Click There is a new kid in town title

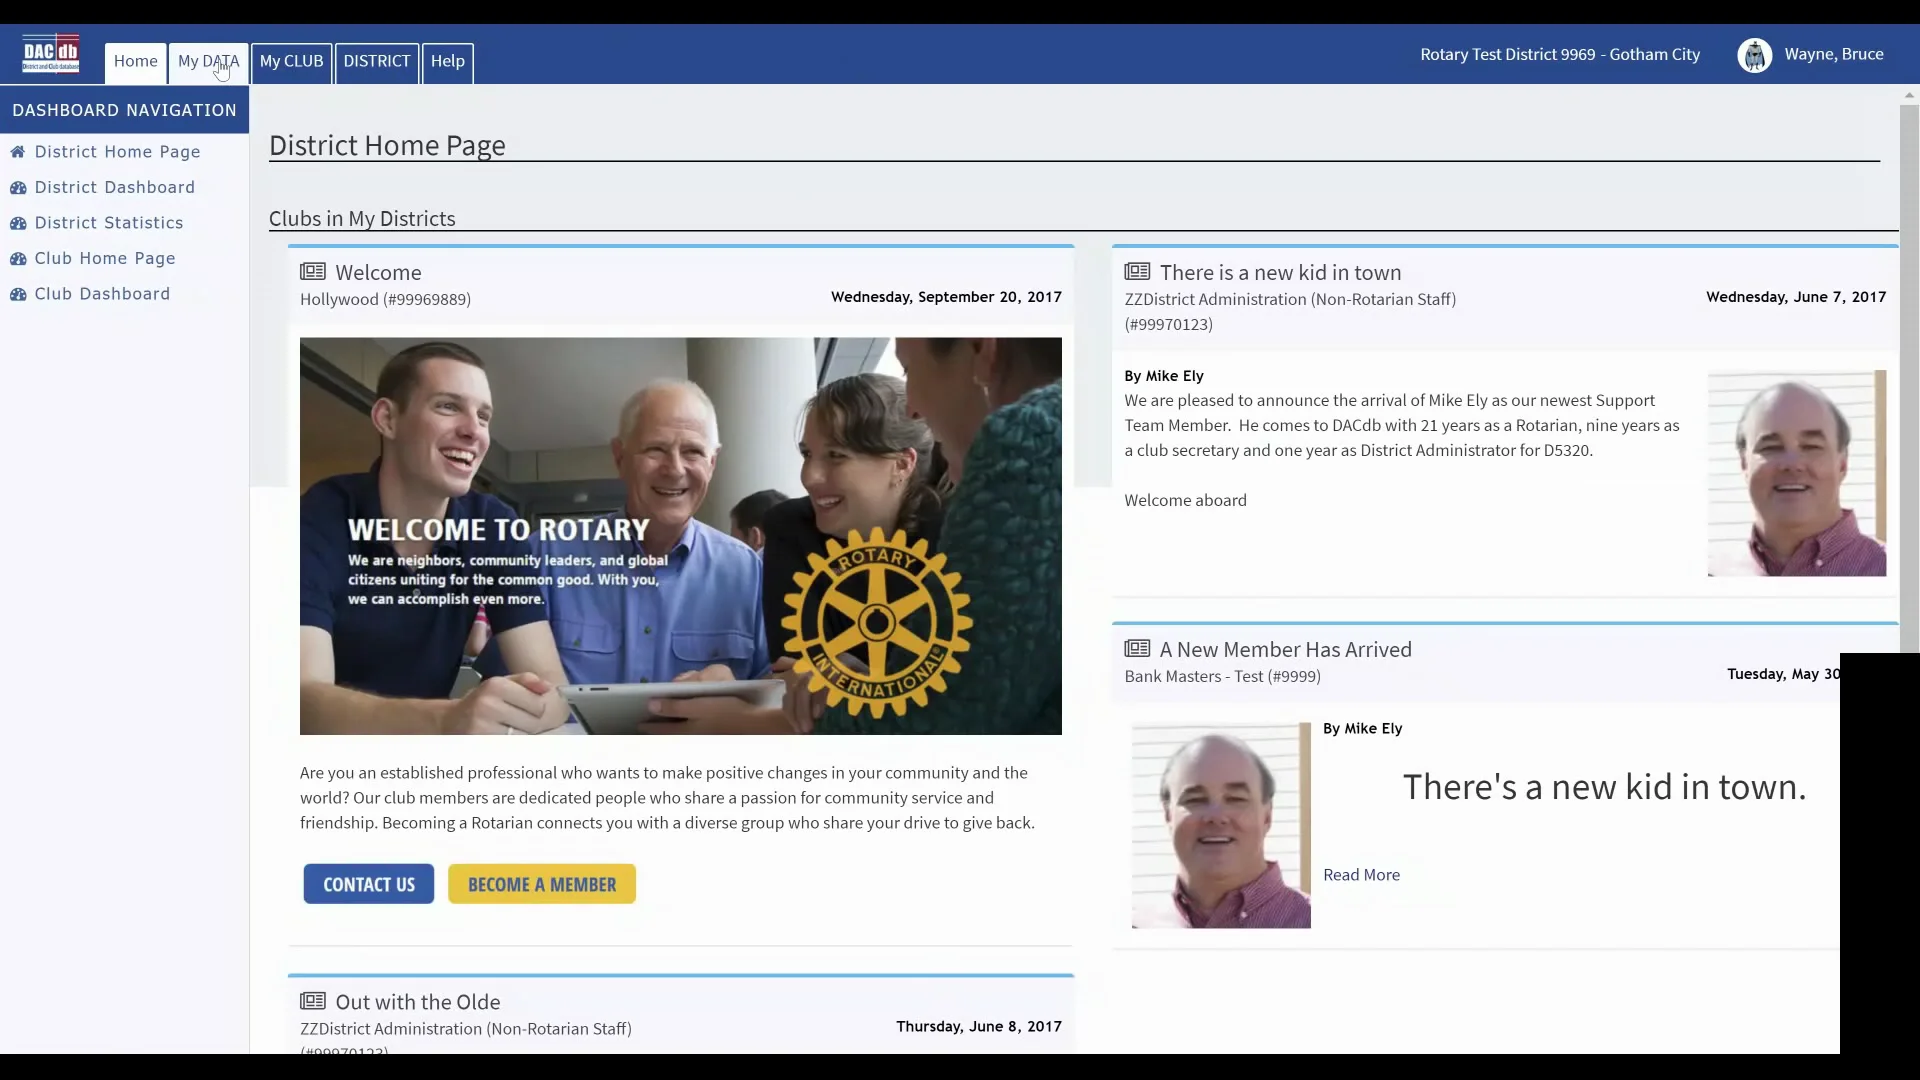click(x=1280, y=273)
